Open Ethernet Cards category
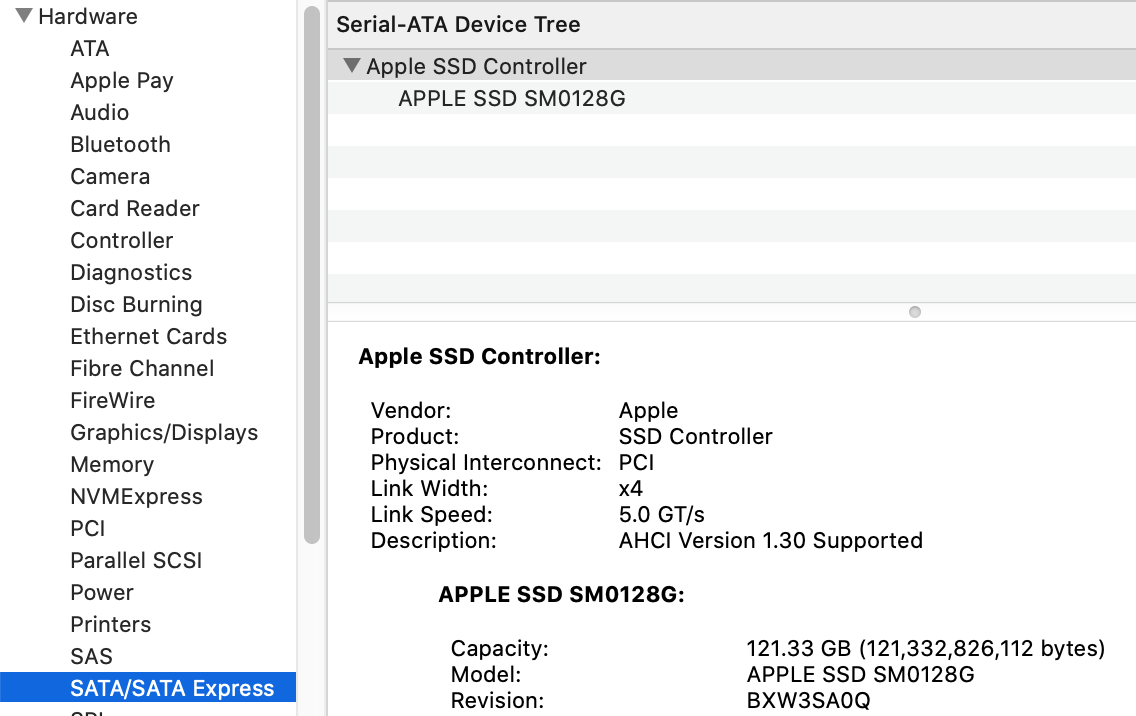 (x=149, y=336)
